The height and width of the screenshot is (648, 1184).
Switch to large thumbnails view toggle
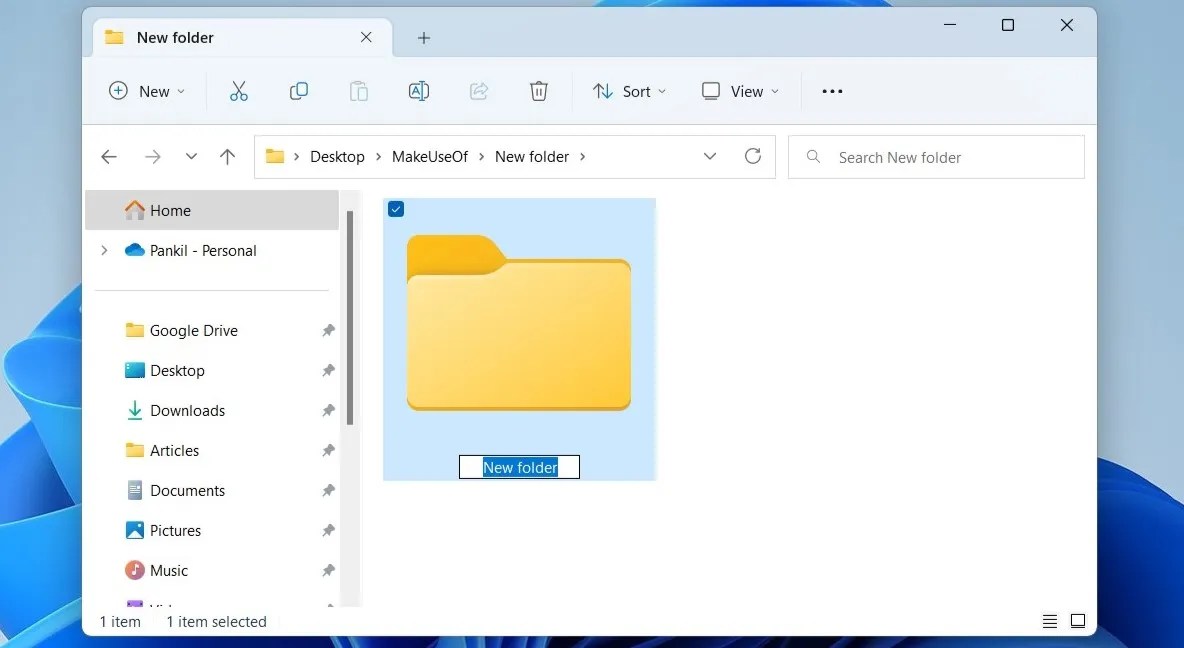(1078, 621)
